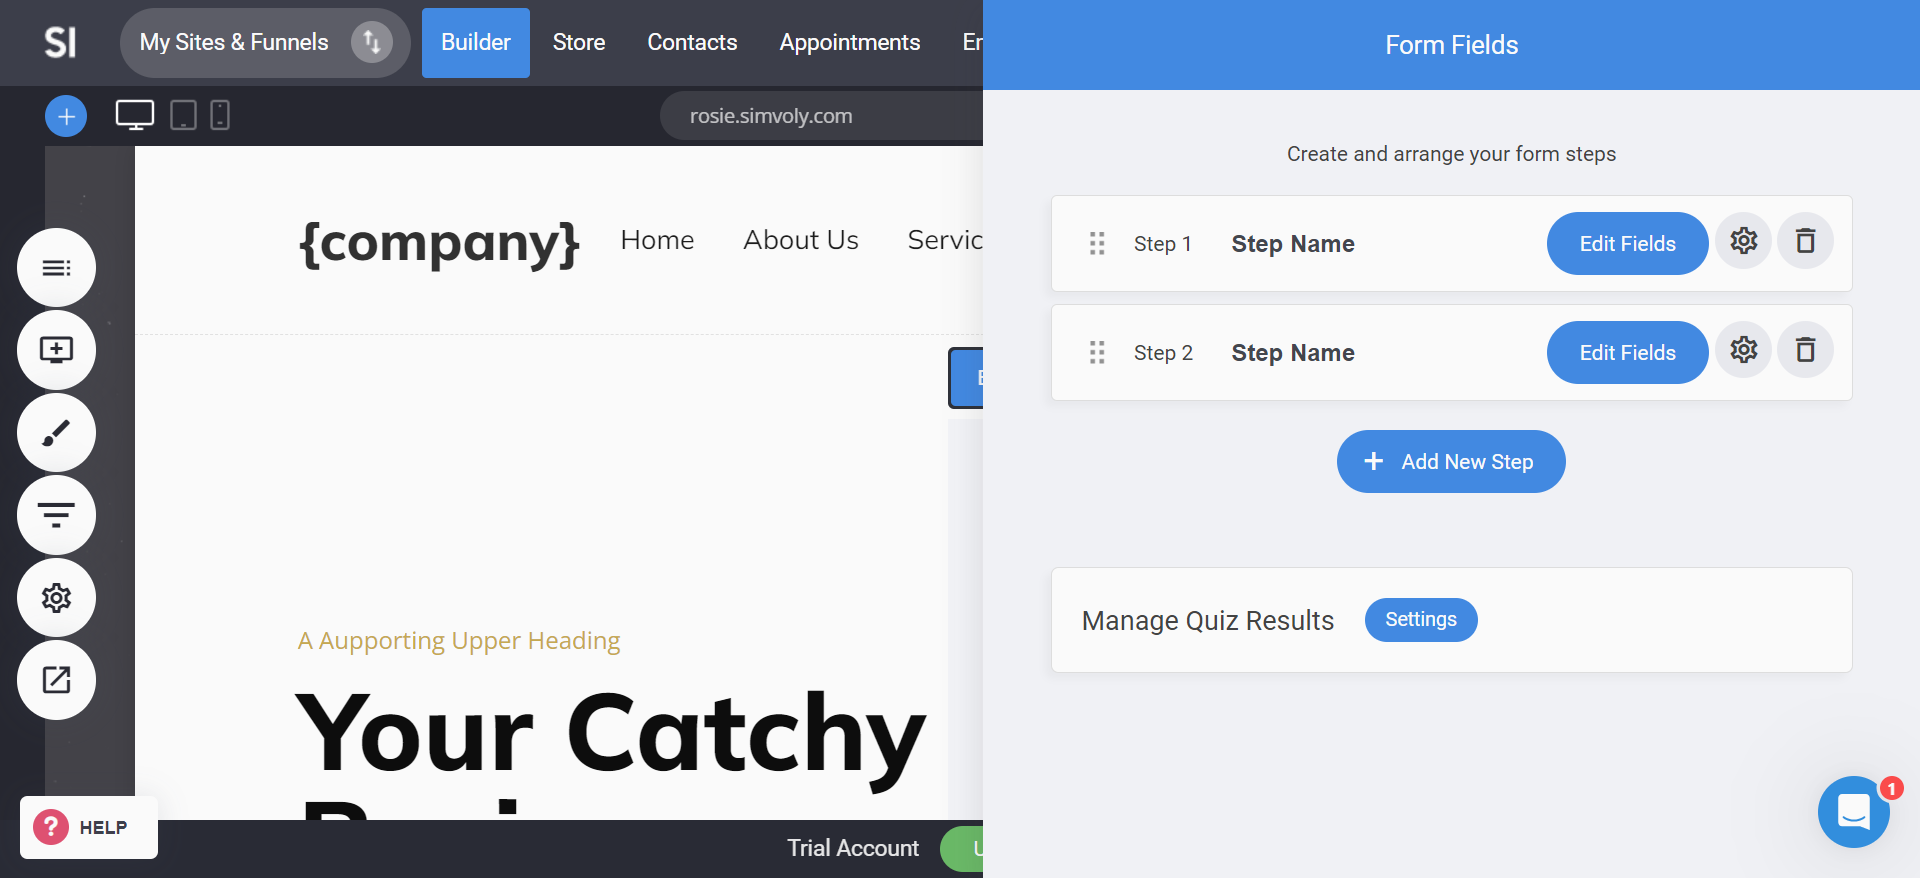Open Manage Quiz Results Settings
The height and width of the screenshot is (878, 1920).
pyautogui.click(x=1420, y=620)
